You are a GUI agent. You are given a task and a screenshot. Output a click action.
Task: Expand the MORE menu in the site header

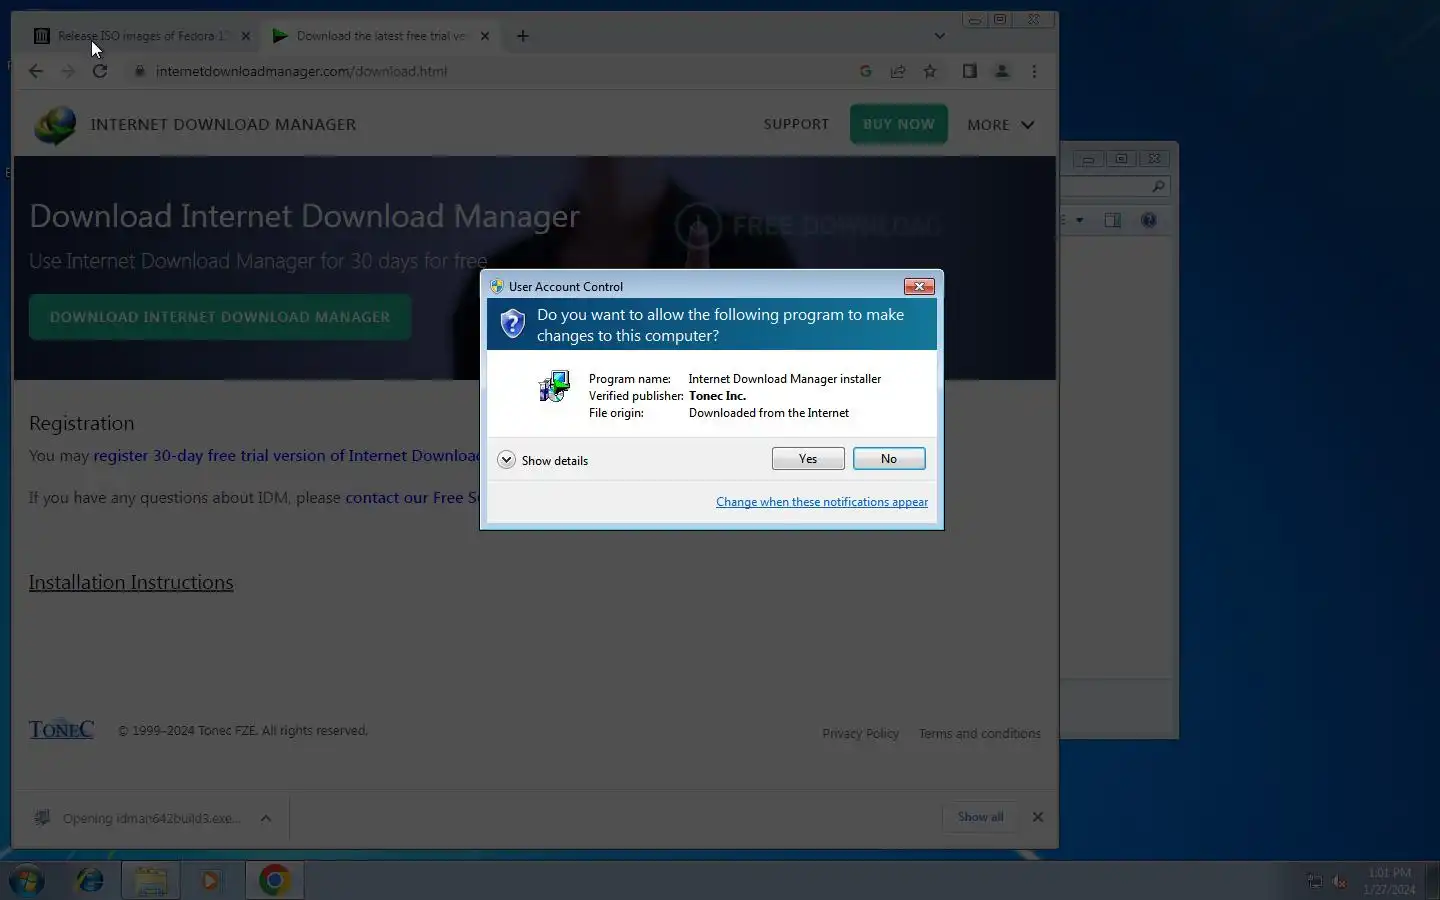[1000, 125]
